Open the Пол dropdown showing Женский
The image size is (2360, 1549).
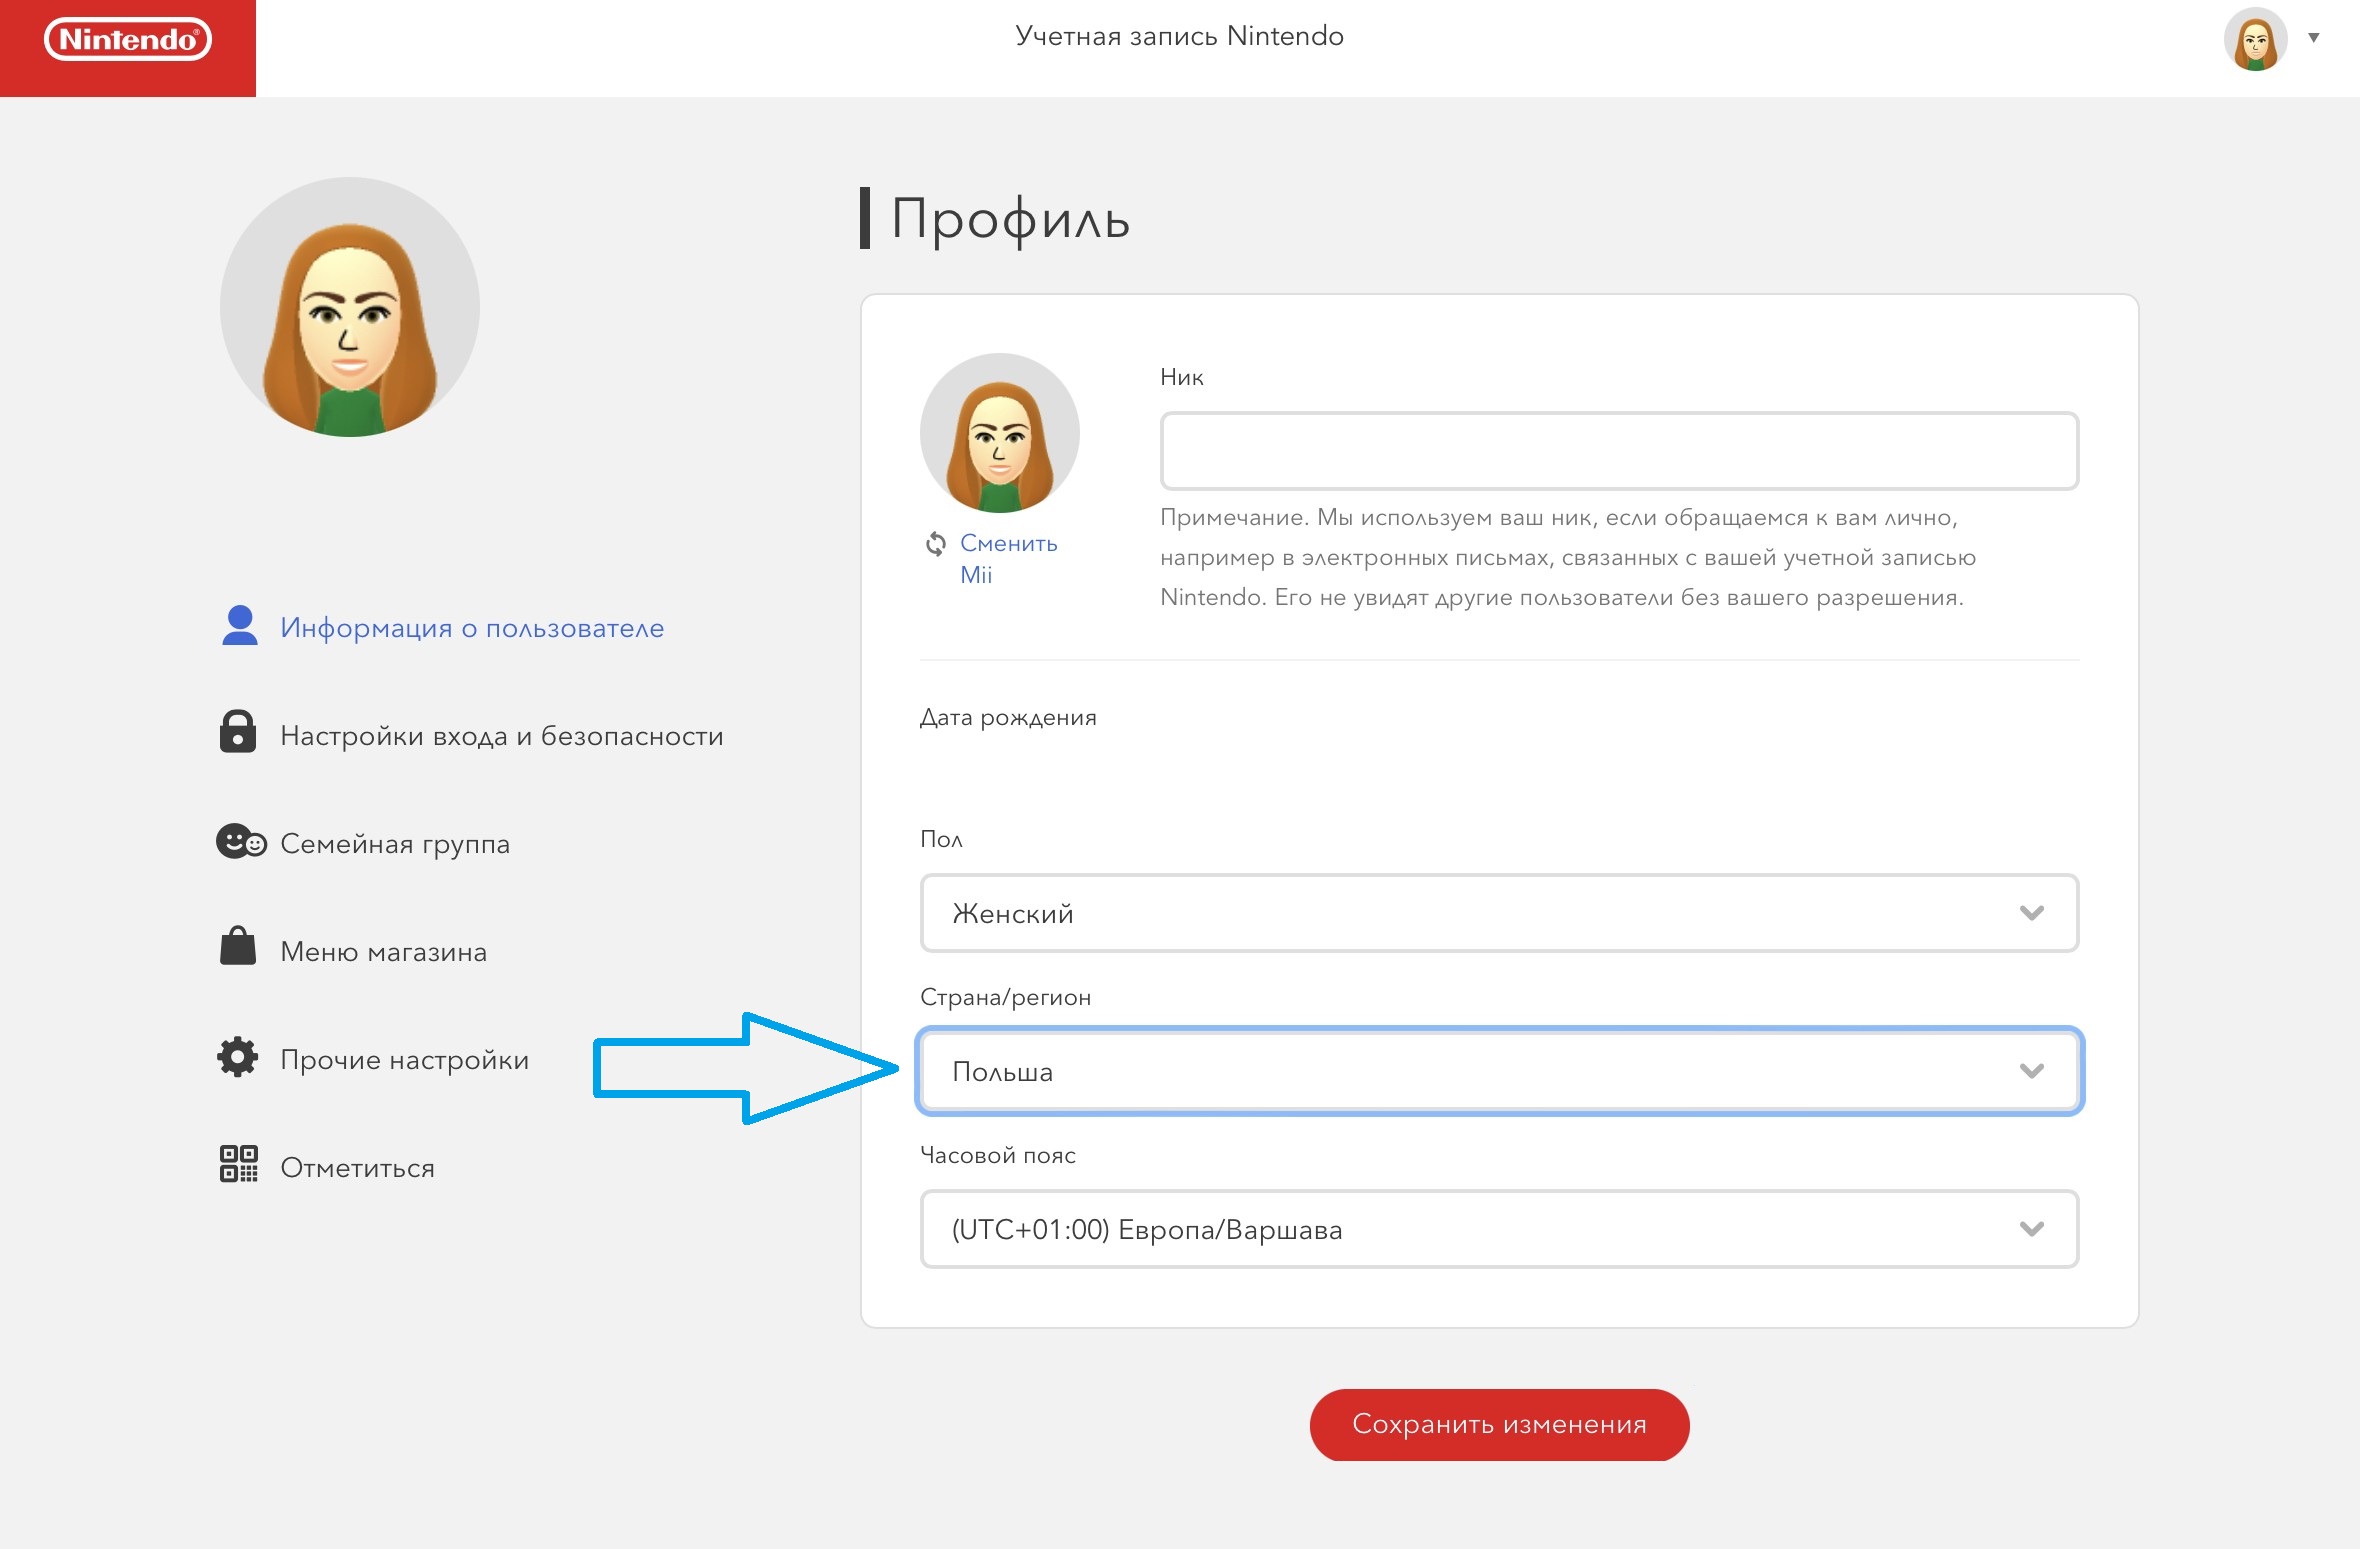tap(1499, 913)
